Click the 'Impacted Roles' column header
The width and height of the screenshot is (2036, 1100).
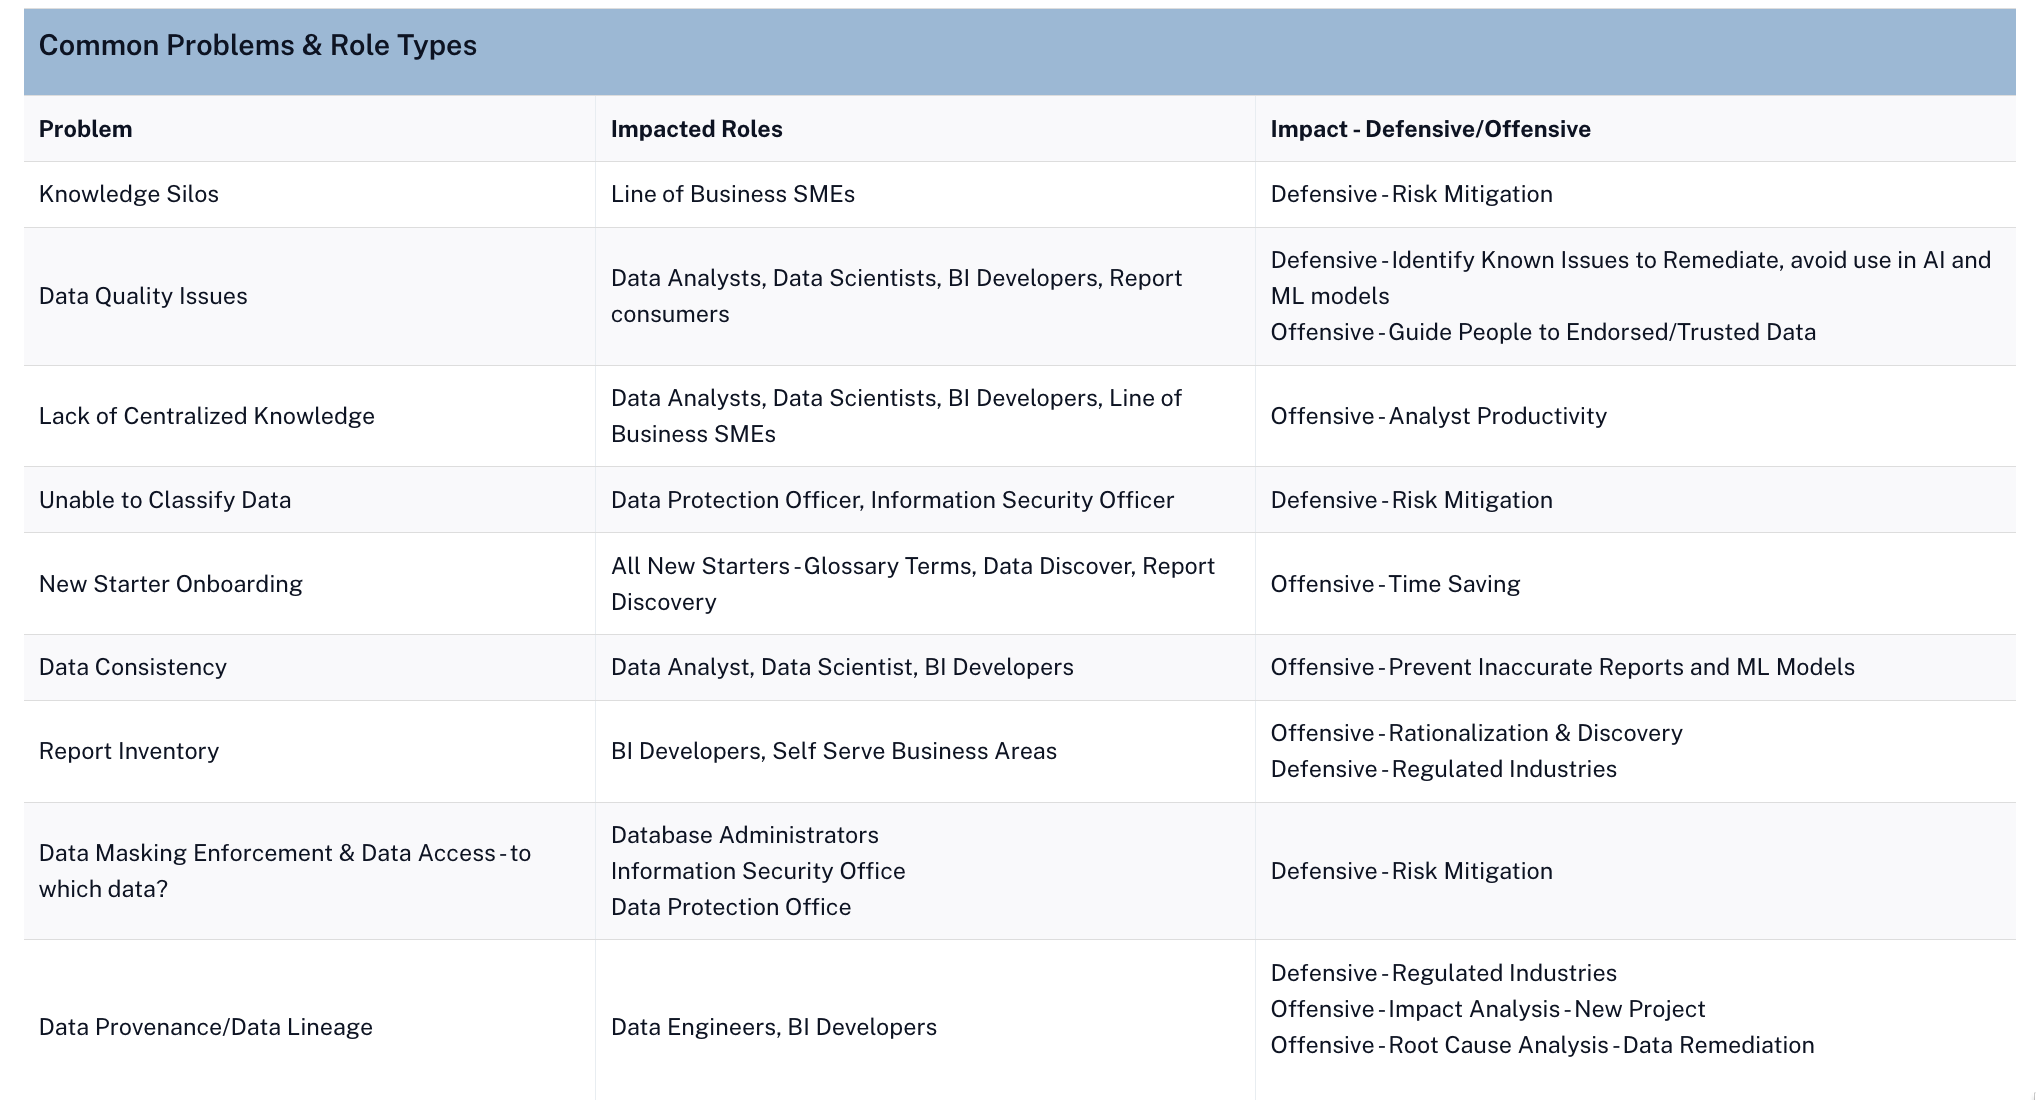696,129
